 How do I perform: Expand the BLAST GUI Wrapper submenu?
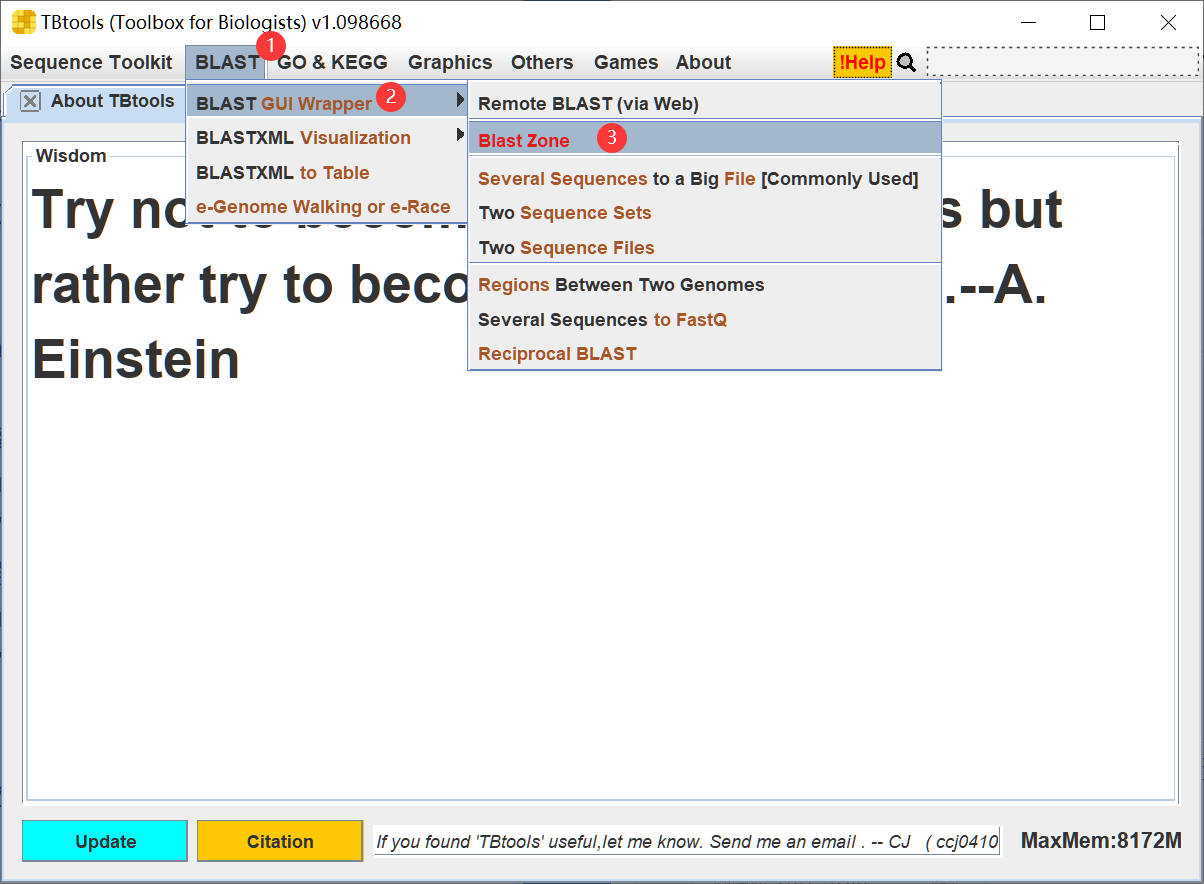click(x=327, y=102)
